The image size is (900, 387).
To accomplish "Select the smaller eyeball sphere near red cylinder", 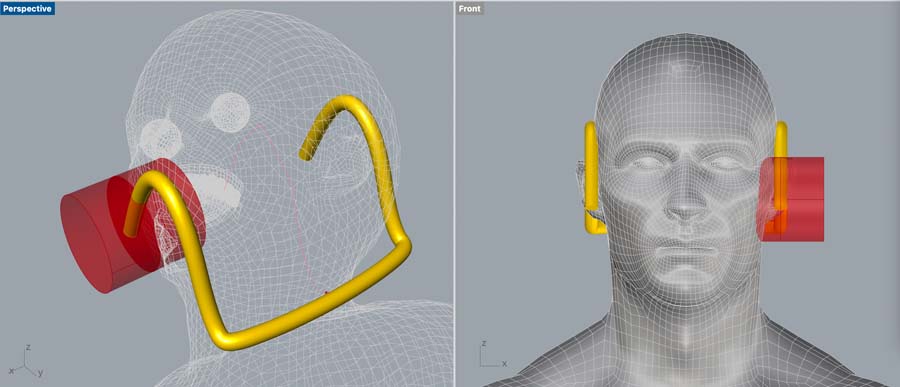I will point(161,138).
